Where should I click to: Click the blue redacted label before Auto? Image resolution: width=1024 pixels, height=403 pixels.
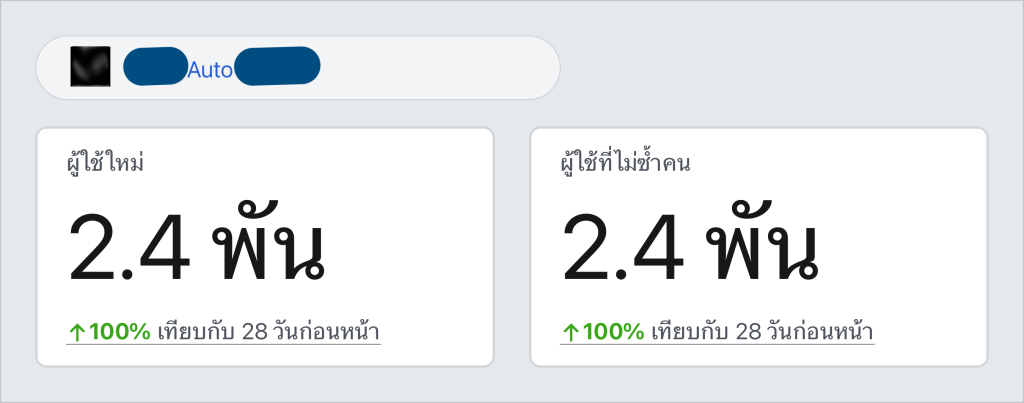point(155,66)
